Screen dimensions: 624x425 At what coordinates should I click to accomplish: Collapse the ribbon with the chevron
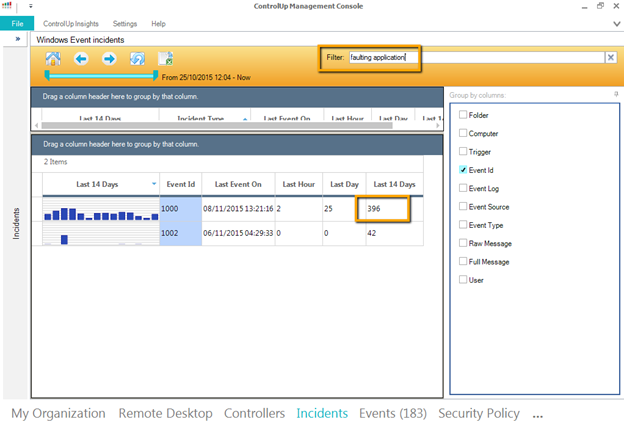(617, 24)
